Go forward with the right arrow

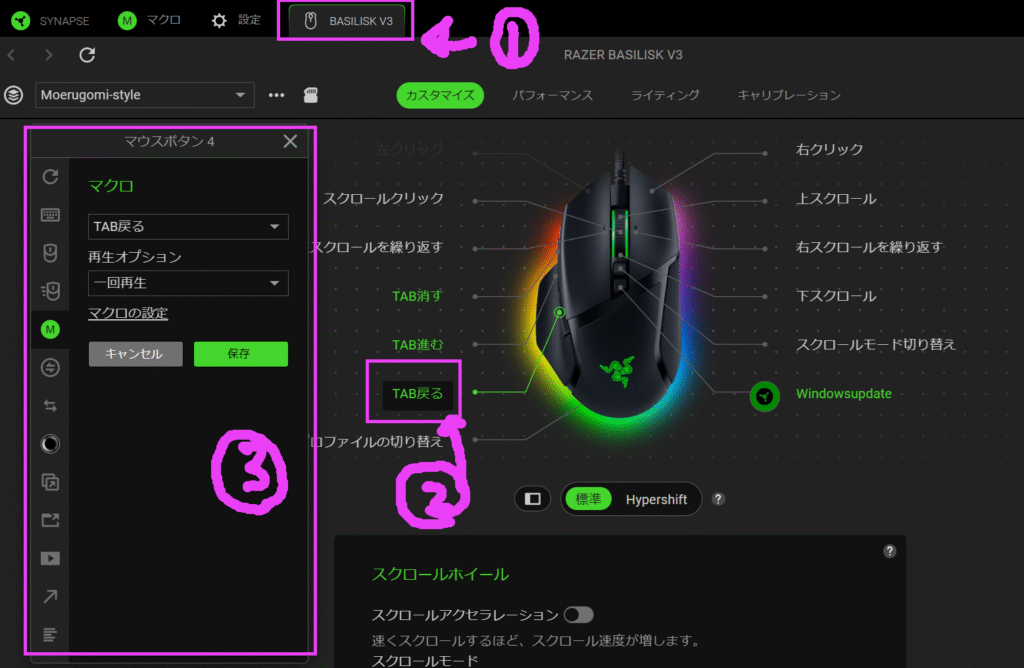click(x=49, y=55)
